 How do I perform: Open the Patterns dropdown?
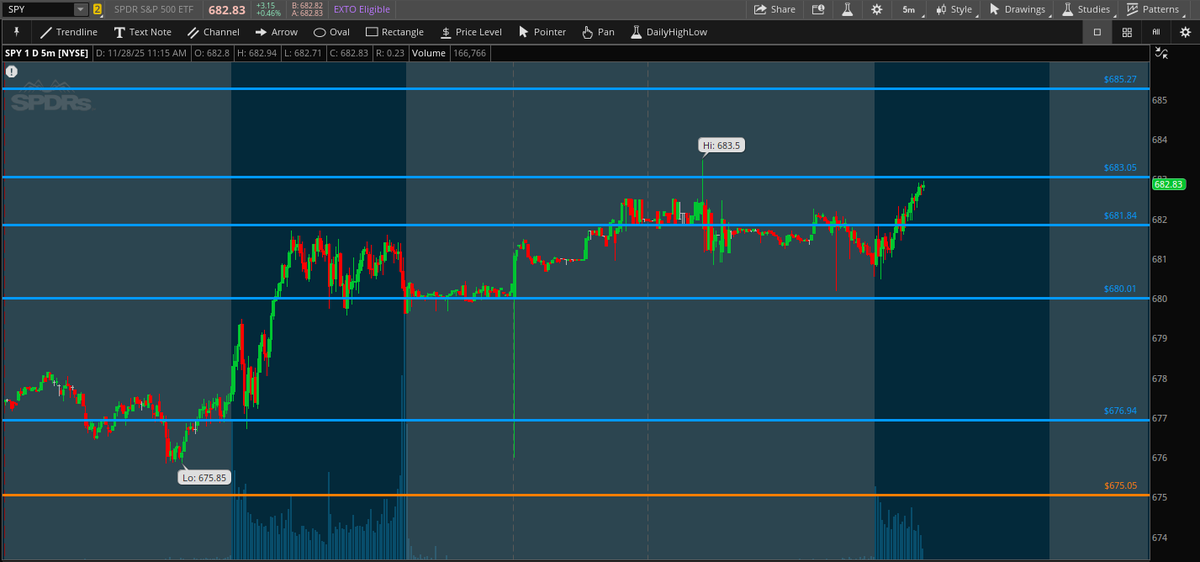(1153, 9)
